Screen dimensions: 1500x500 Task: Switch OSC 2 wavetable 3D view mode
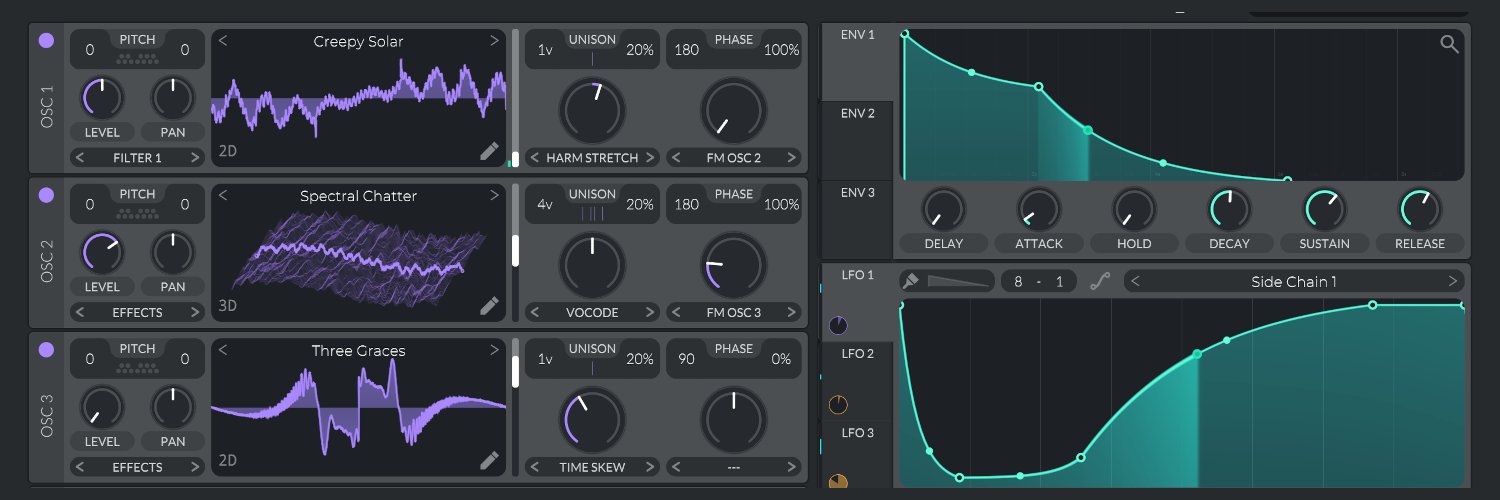(x=228, y=305)
